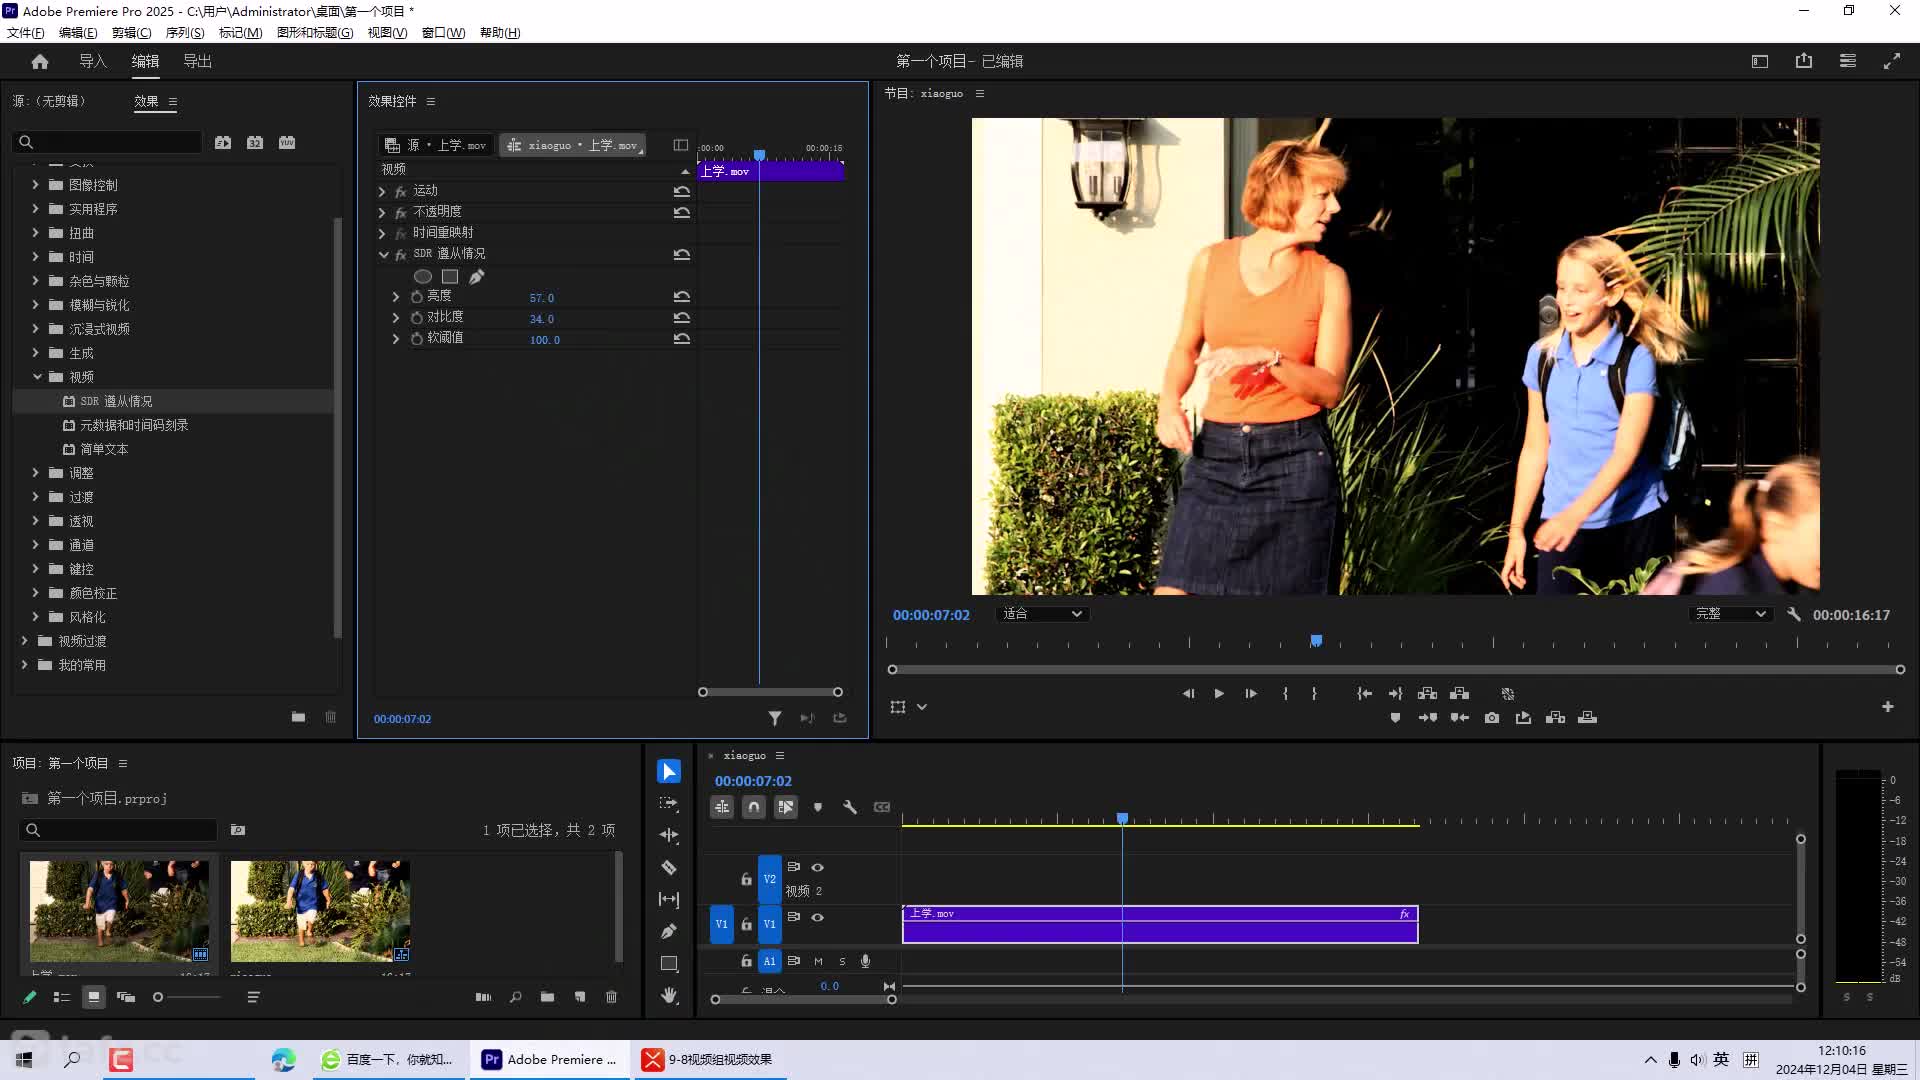1920x1080 pixels.
Task: Open the 序列 menu
Action: point(185,33)
